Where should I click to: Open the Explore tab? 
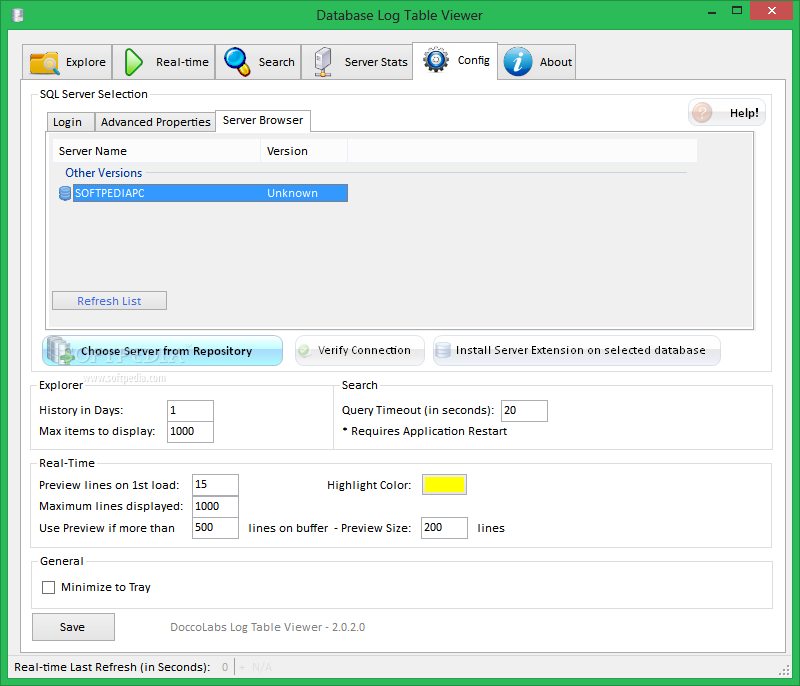[x=67, y=62]
